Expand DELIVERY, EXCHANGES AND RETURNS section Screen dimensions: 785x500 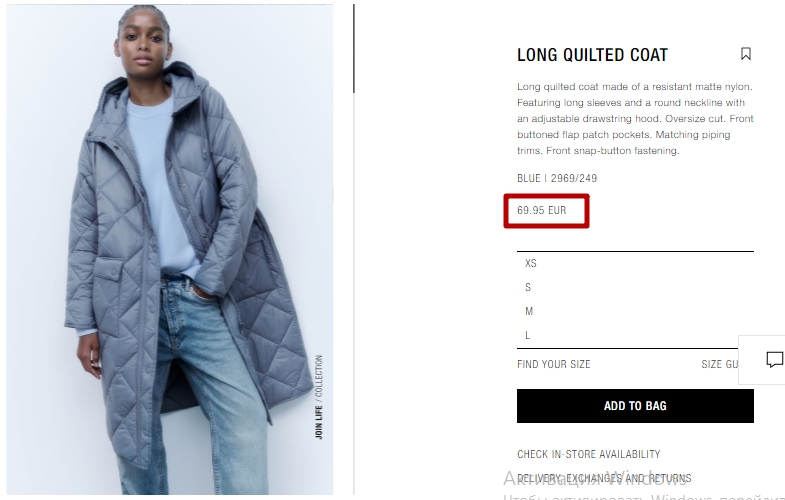604,478
